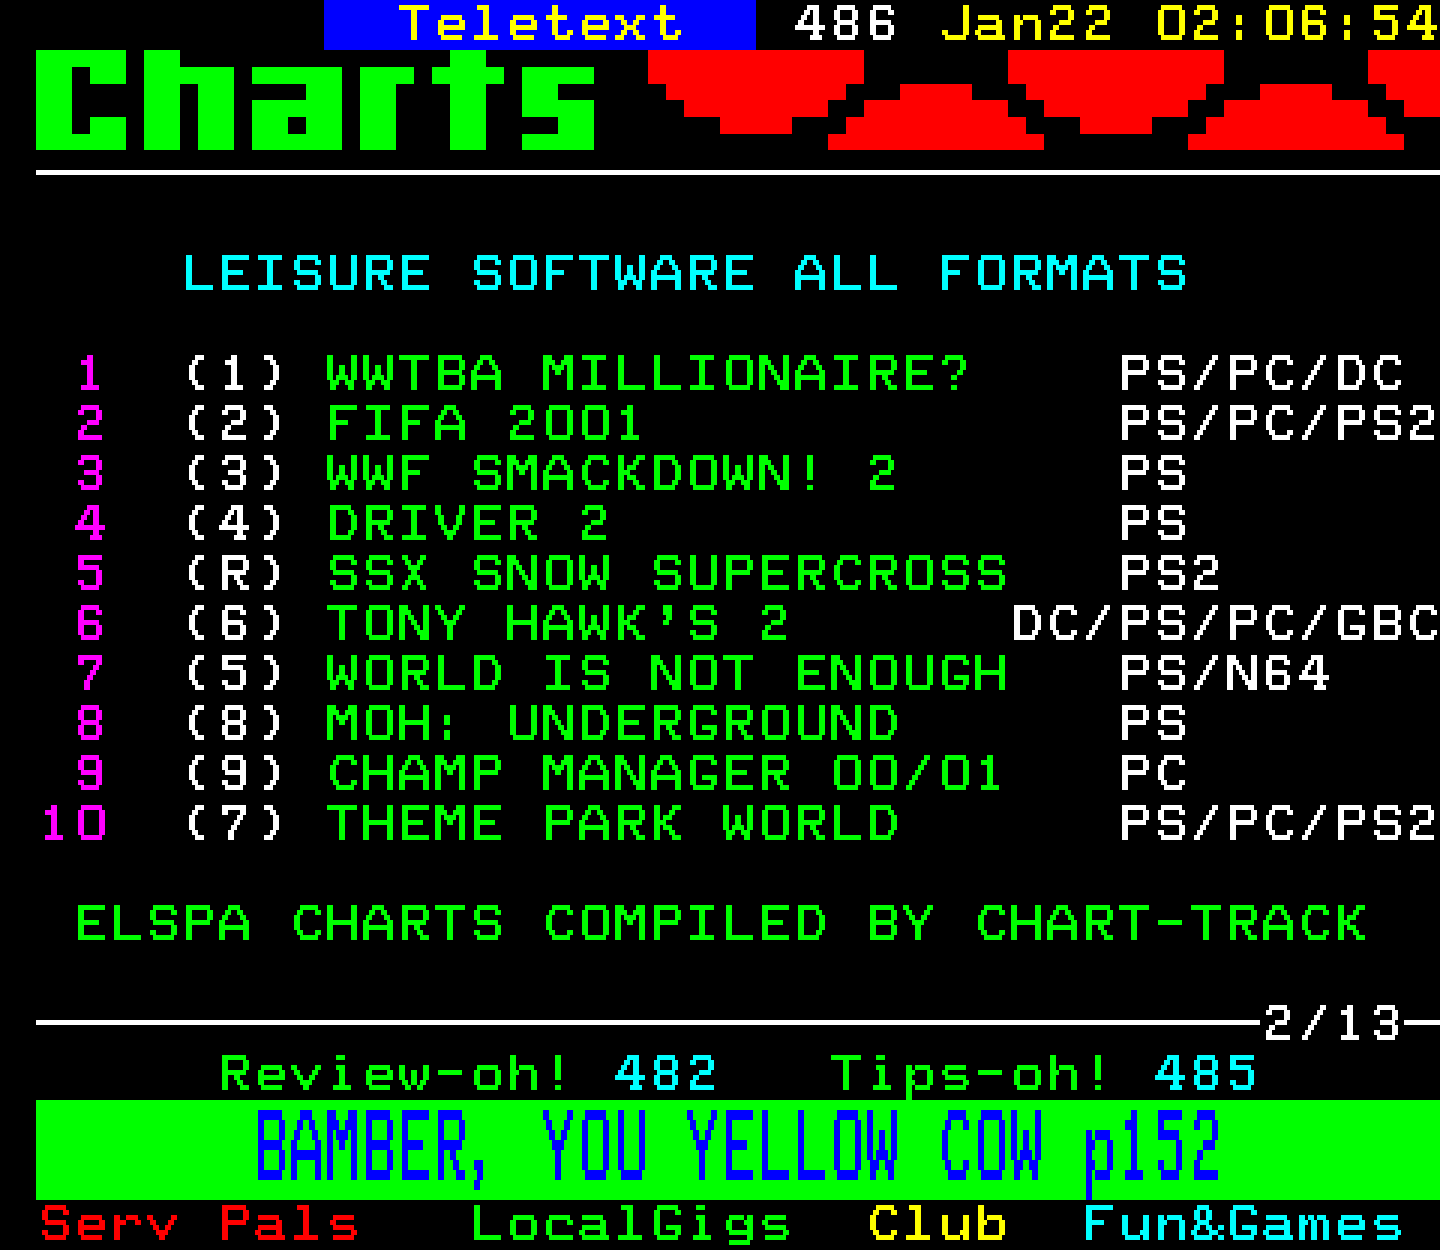Go to the yellow Club fastext link
The image size is (1440, 1250).
coord(937,1223)
